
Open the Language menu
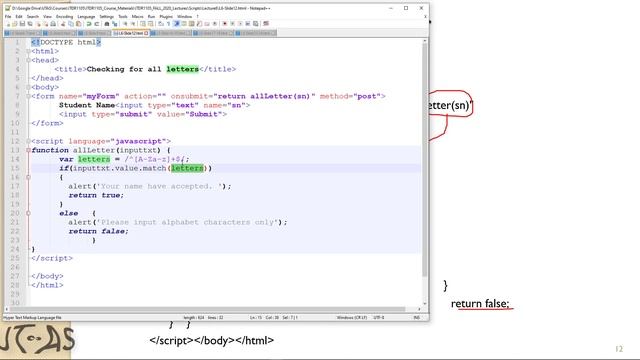pyautogui.click(x=86, y=16)
